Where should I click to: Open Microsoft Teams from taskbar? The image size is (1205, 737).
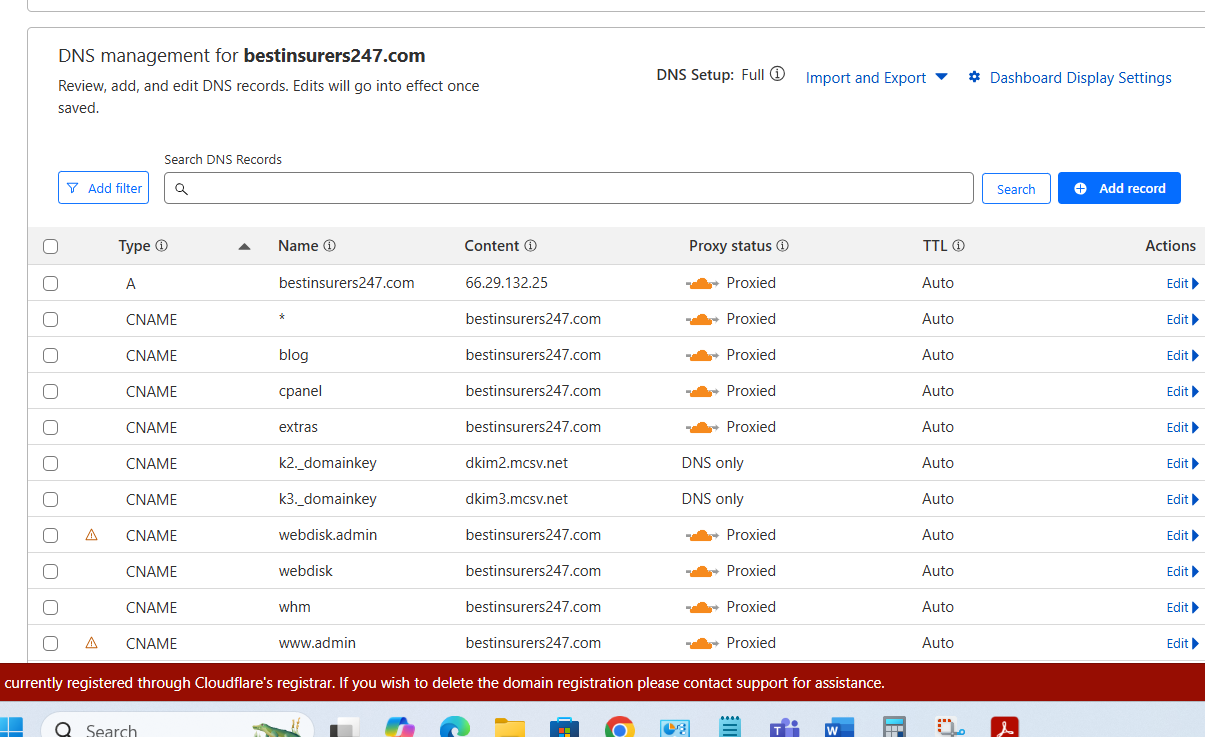[784, 728]
